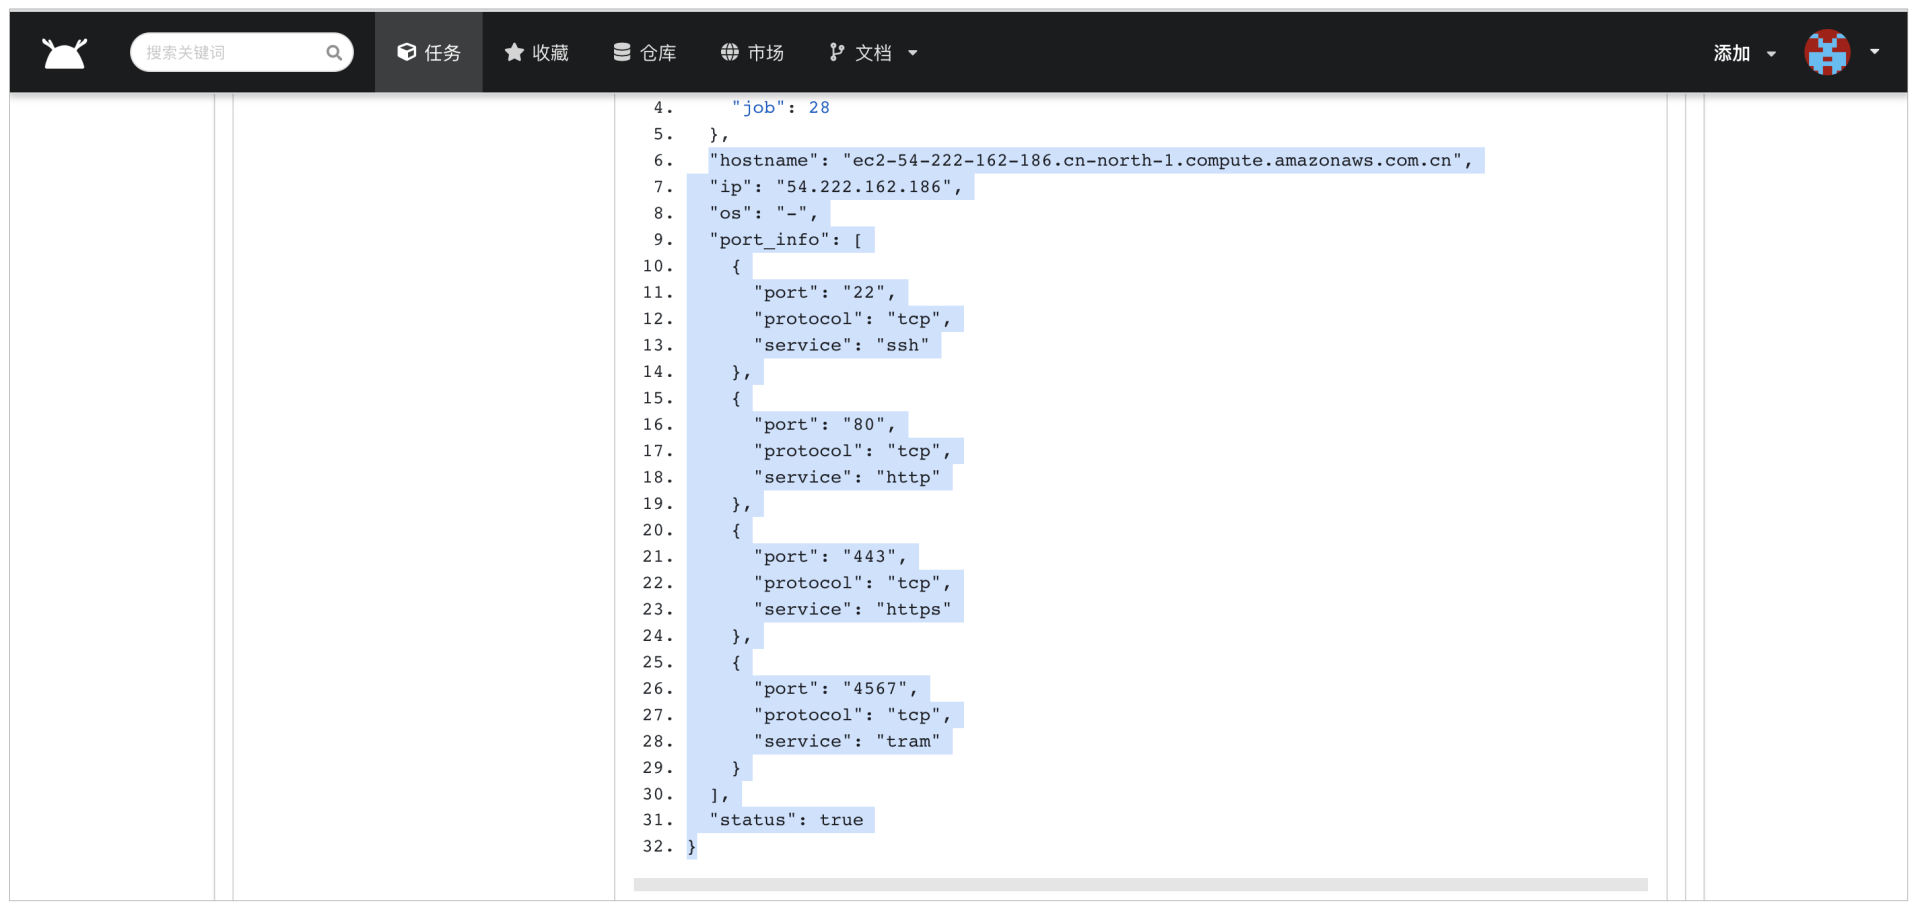Open the 添加 dropdown menu

coord(1744,53)
